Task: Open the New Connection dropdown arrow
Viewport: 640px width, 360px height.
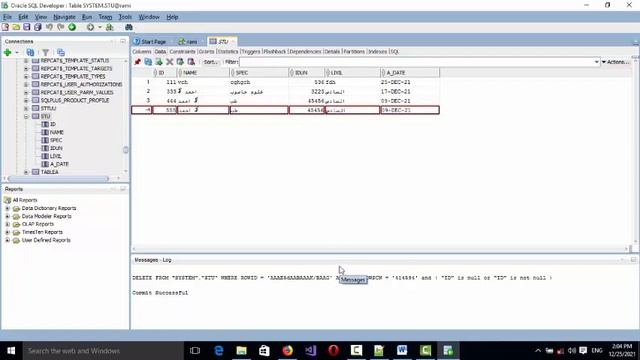Action: tap(17, 53)
